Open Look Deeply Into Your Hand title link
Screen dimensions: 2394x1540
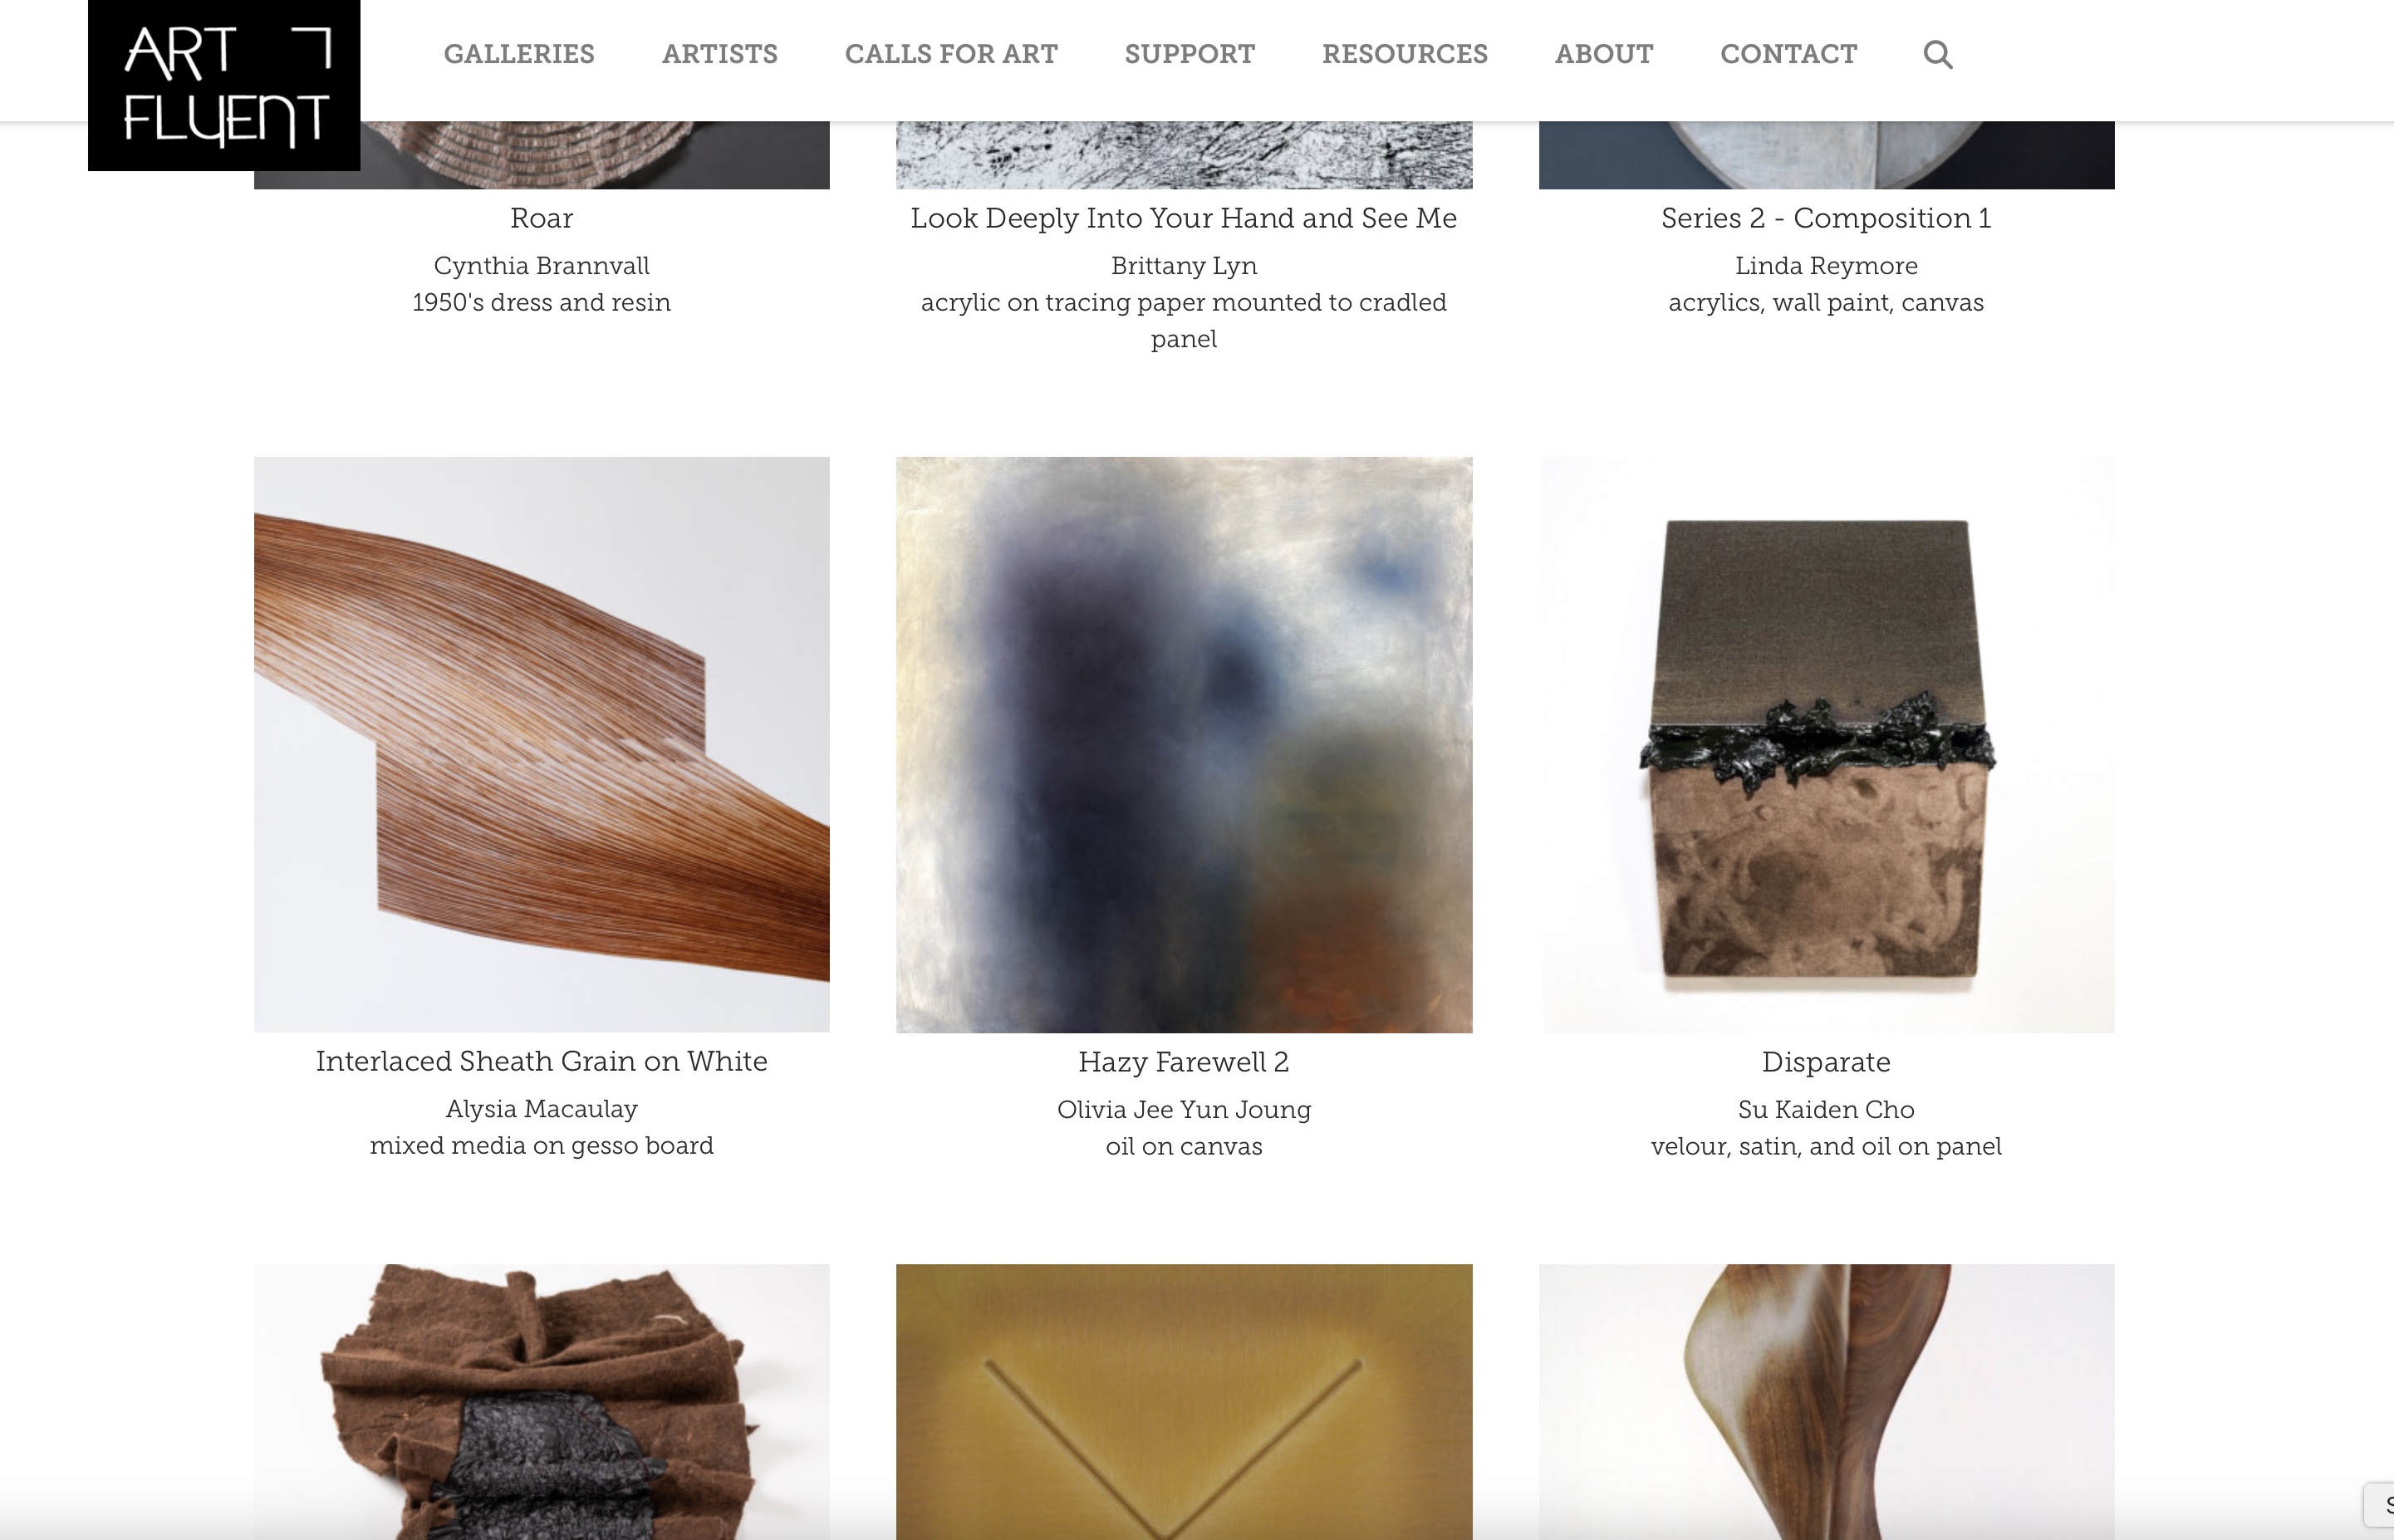(1184, 218)
